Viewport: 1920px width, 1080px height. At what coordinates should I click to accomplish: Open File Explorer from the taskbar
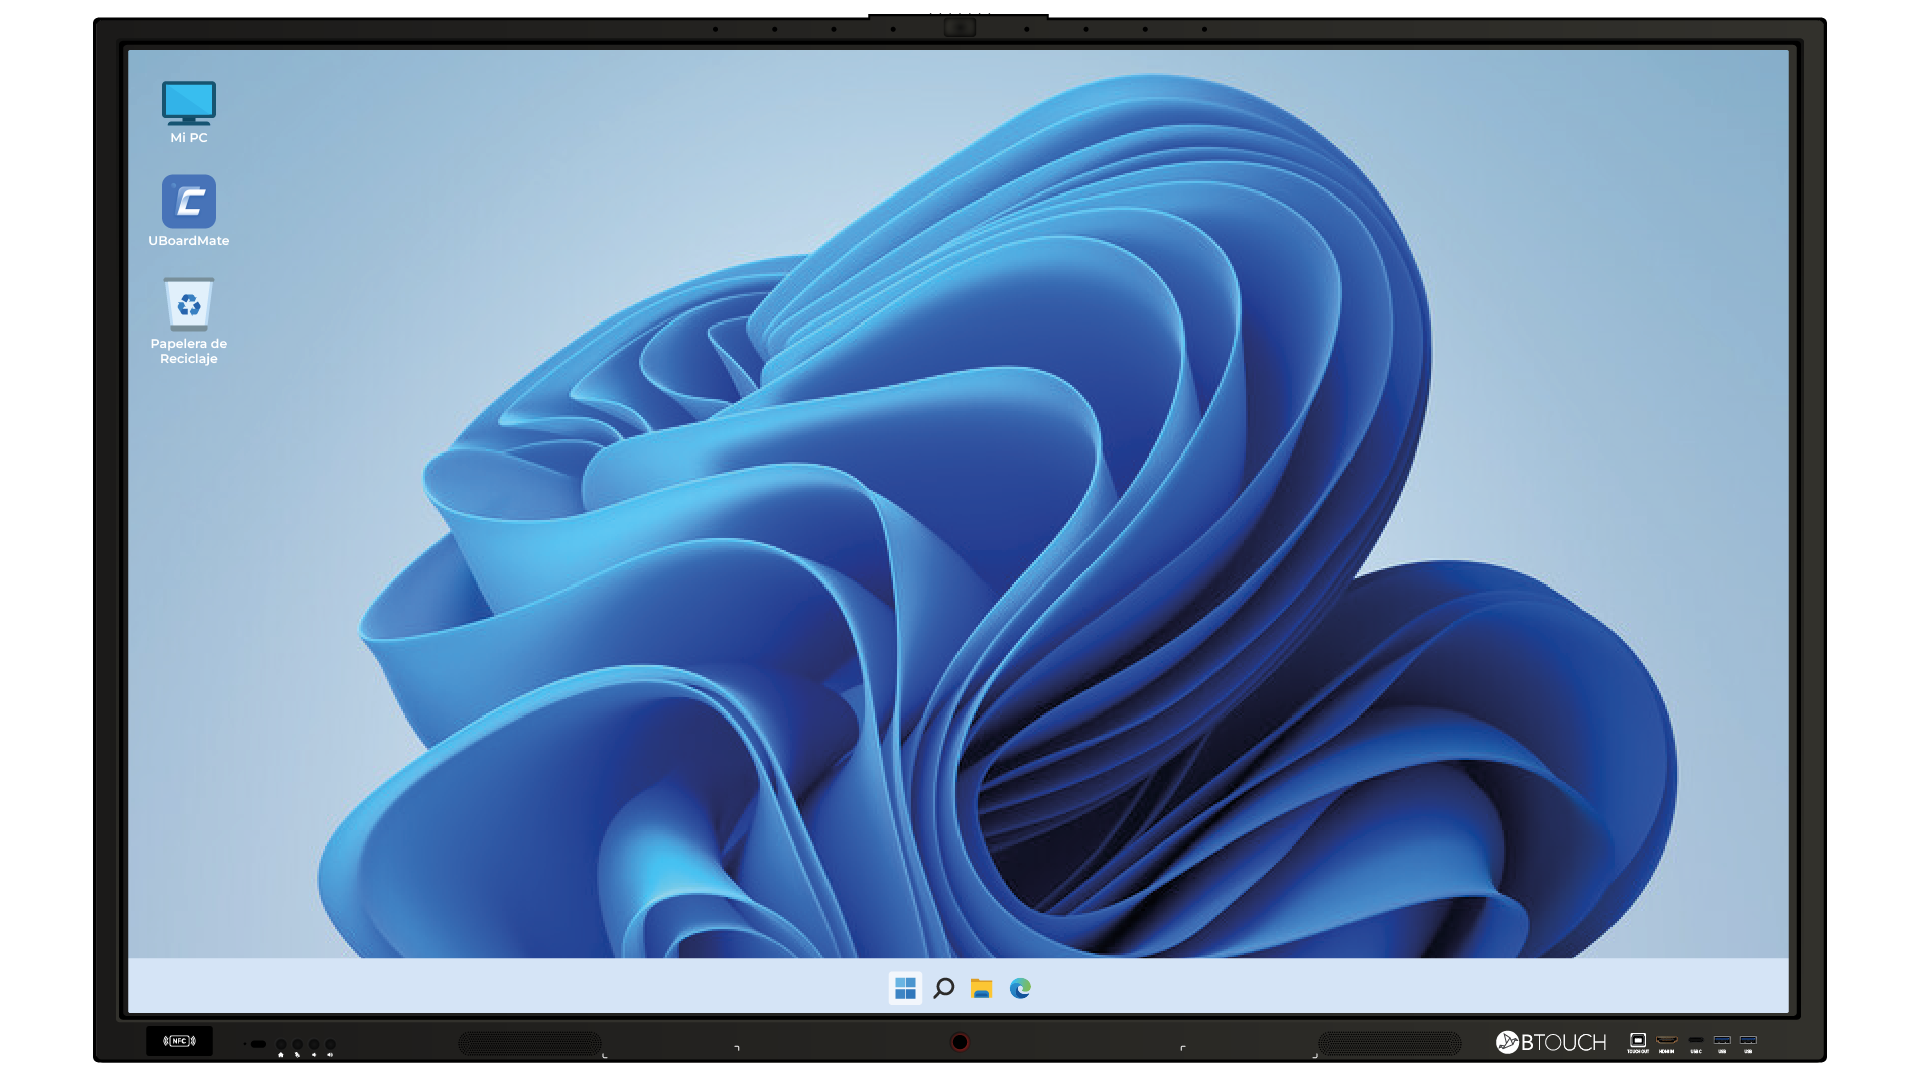(x=981, y=988)
